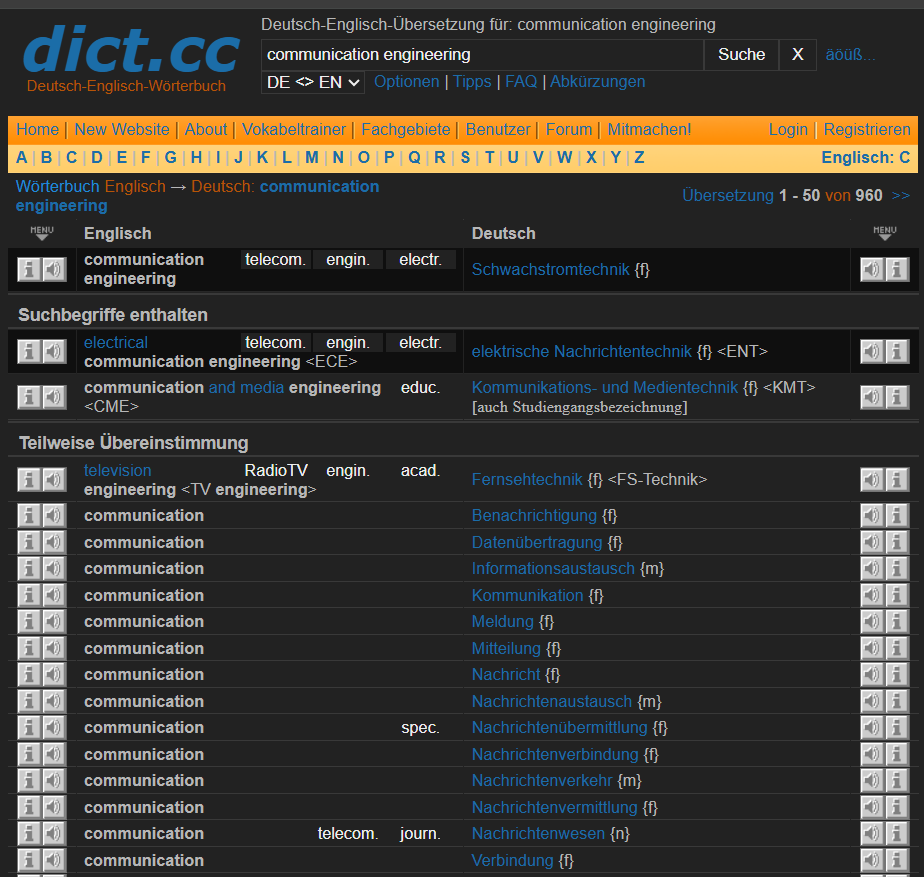The height and width of the screenshot is (877, 924).
Task: Open info icon beside Fernsehtechnik
Action: [x=897, y=480]
